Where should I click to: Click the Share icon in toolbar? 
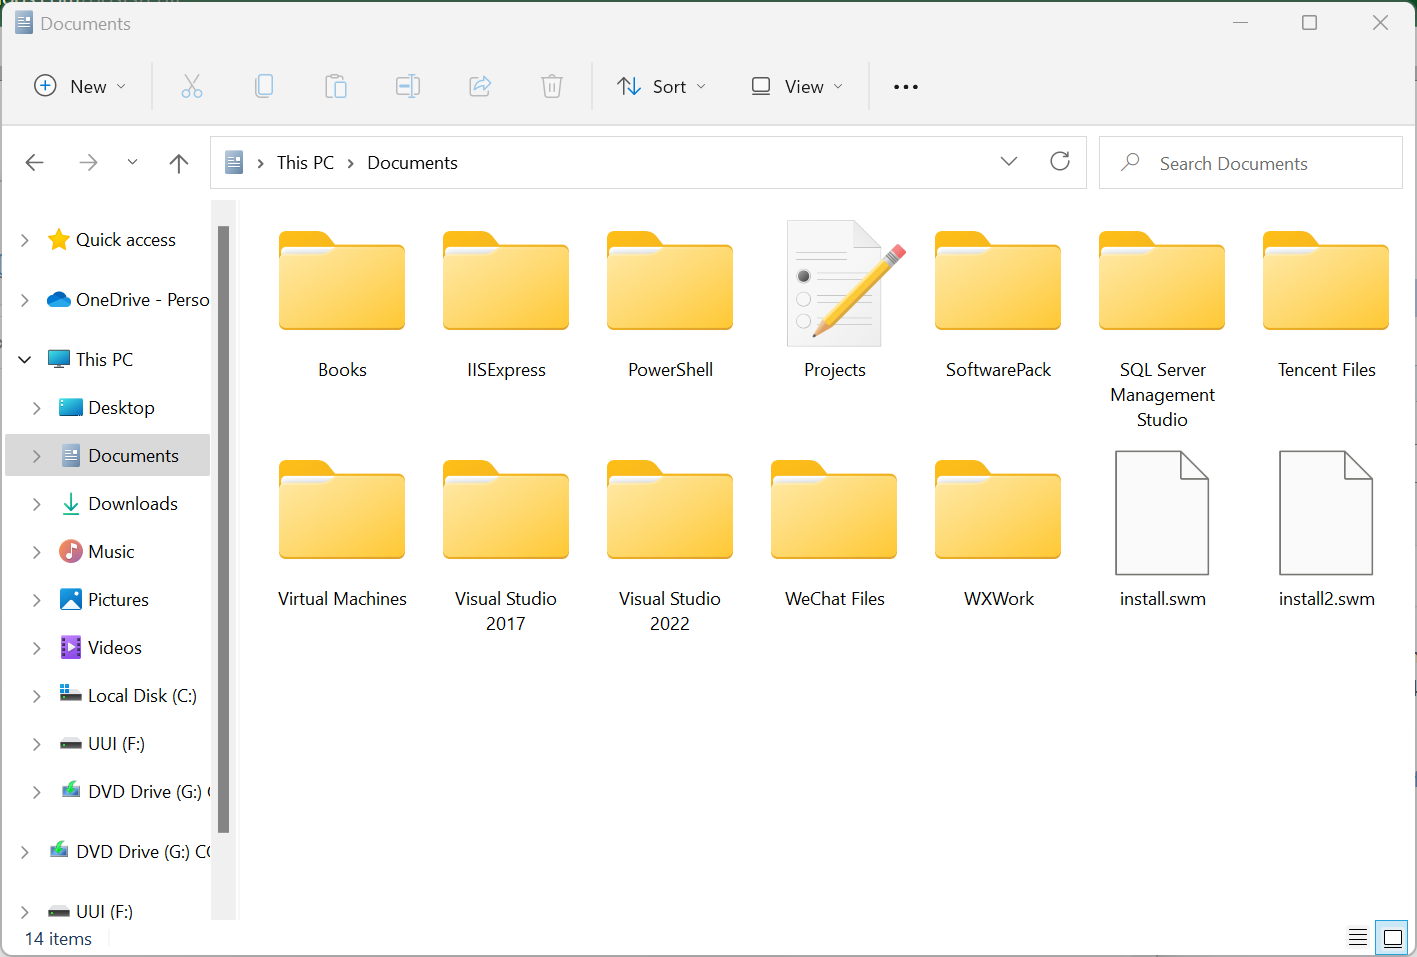(x=480, y=87)
